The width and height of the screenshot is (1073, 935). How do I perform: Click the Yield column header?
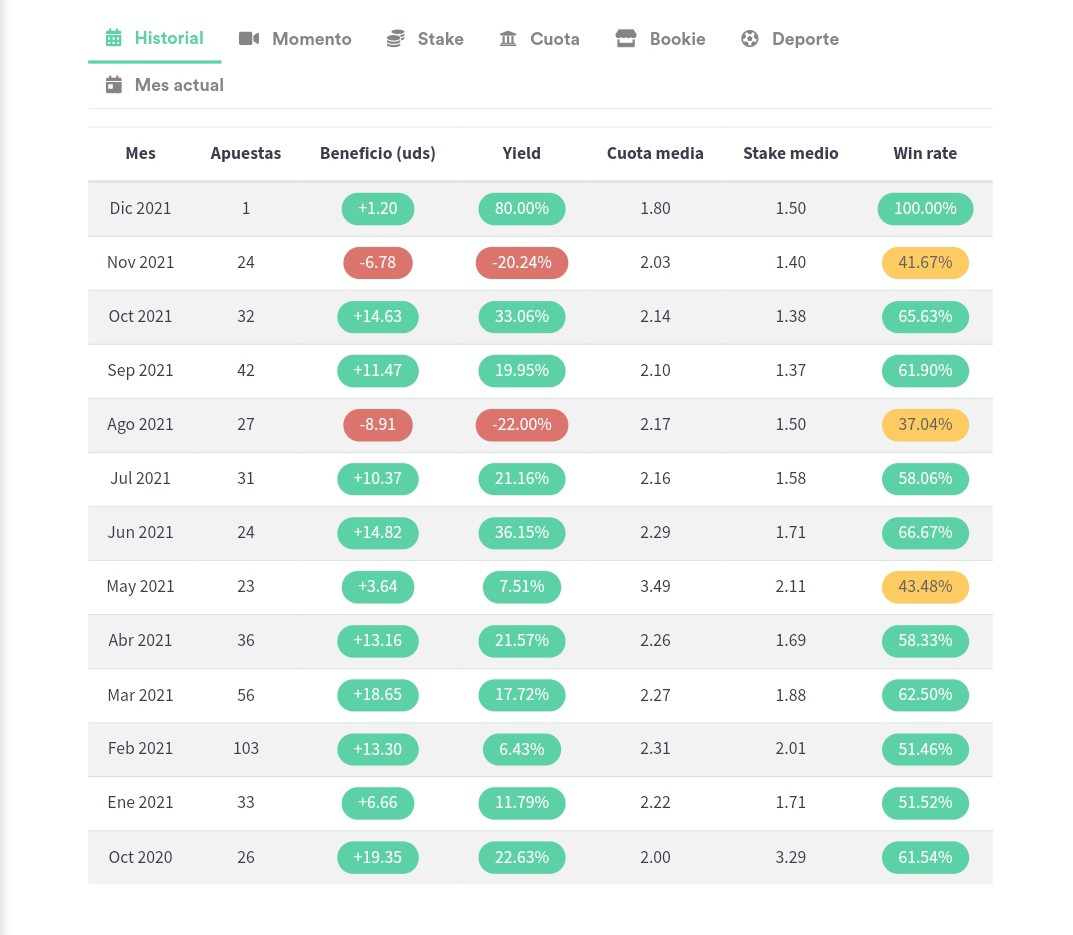coord(521,153)
